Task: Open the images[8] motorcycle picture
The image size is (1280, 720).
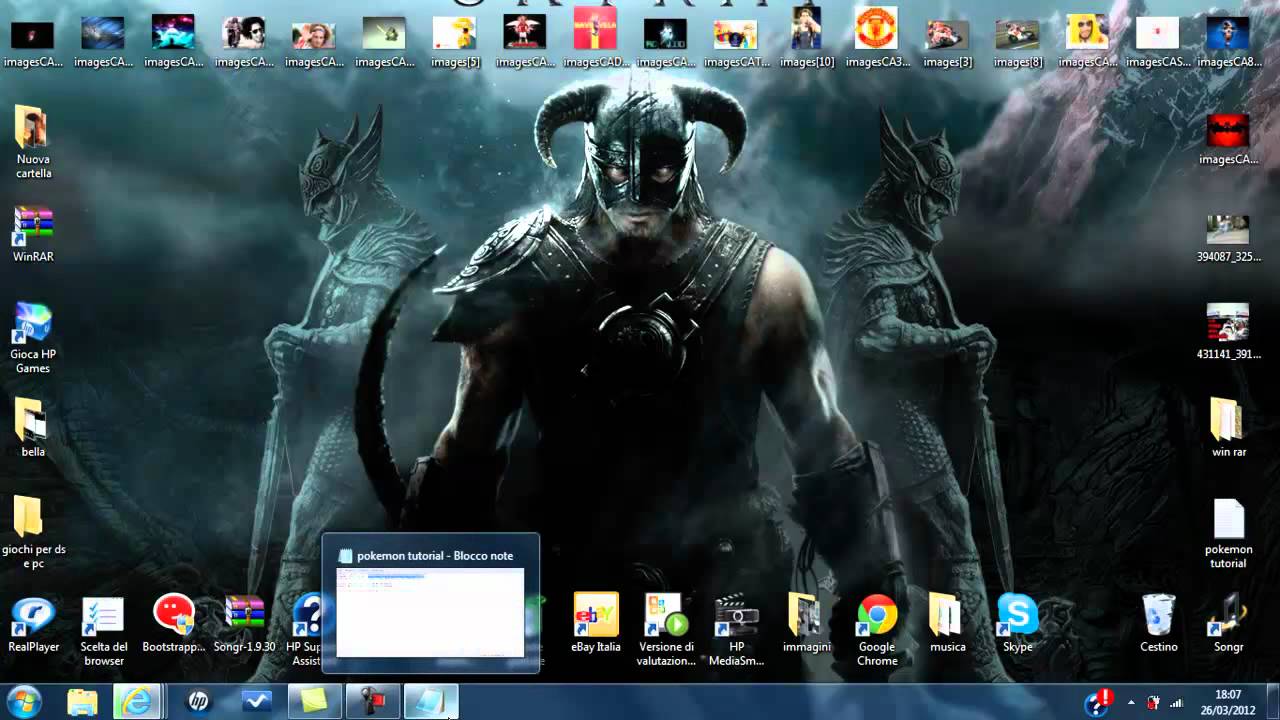Action: click(x=1017, y=40)
